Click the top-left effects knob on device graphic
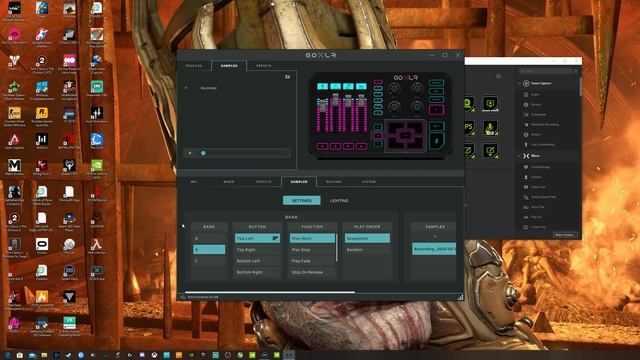Image resolution: width=640 pixels, height=360 pixels. (394, 89)
